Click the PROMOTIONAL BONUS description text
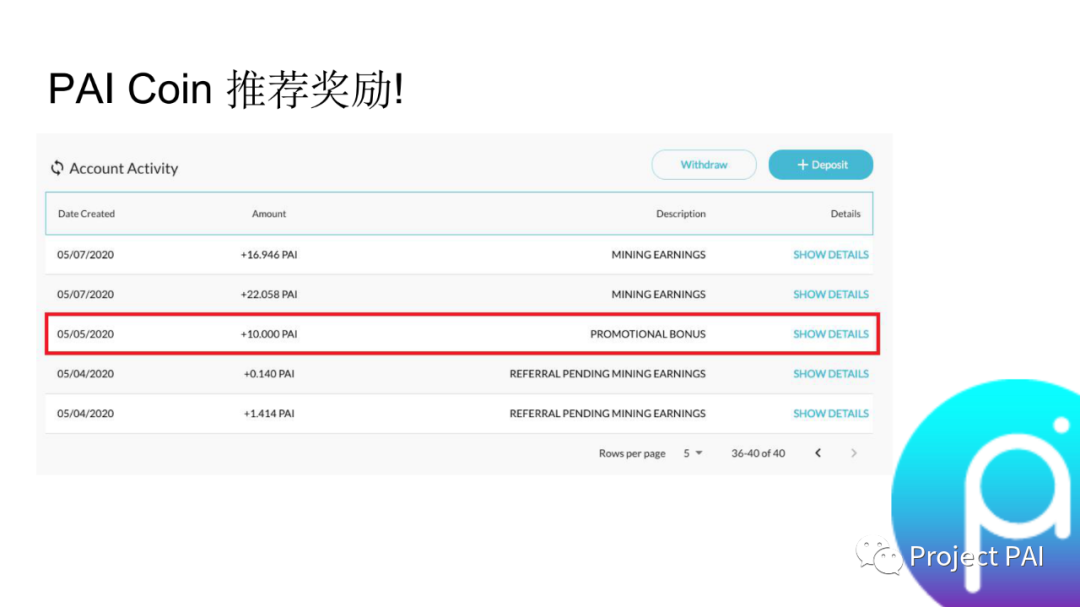Screen dimensions: 1080x607 [x=647, y=334]
